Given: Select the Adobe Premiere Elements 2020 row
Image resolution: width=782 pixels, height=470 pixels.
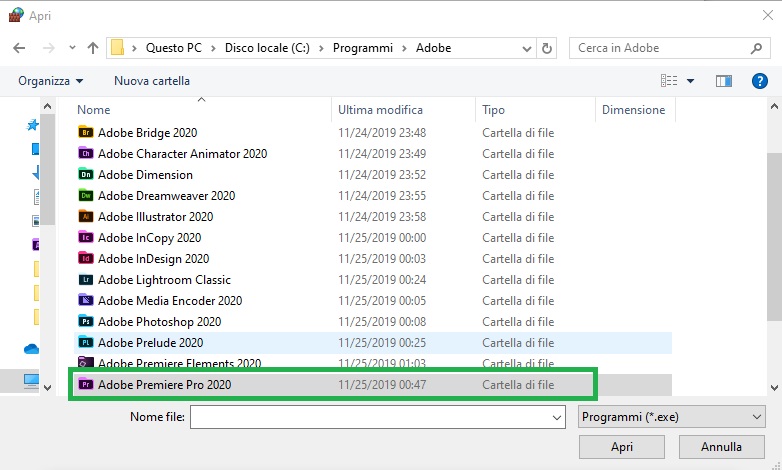Looking at the screenshot, I should [373, 364].
